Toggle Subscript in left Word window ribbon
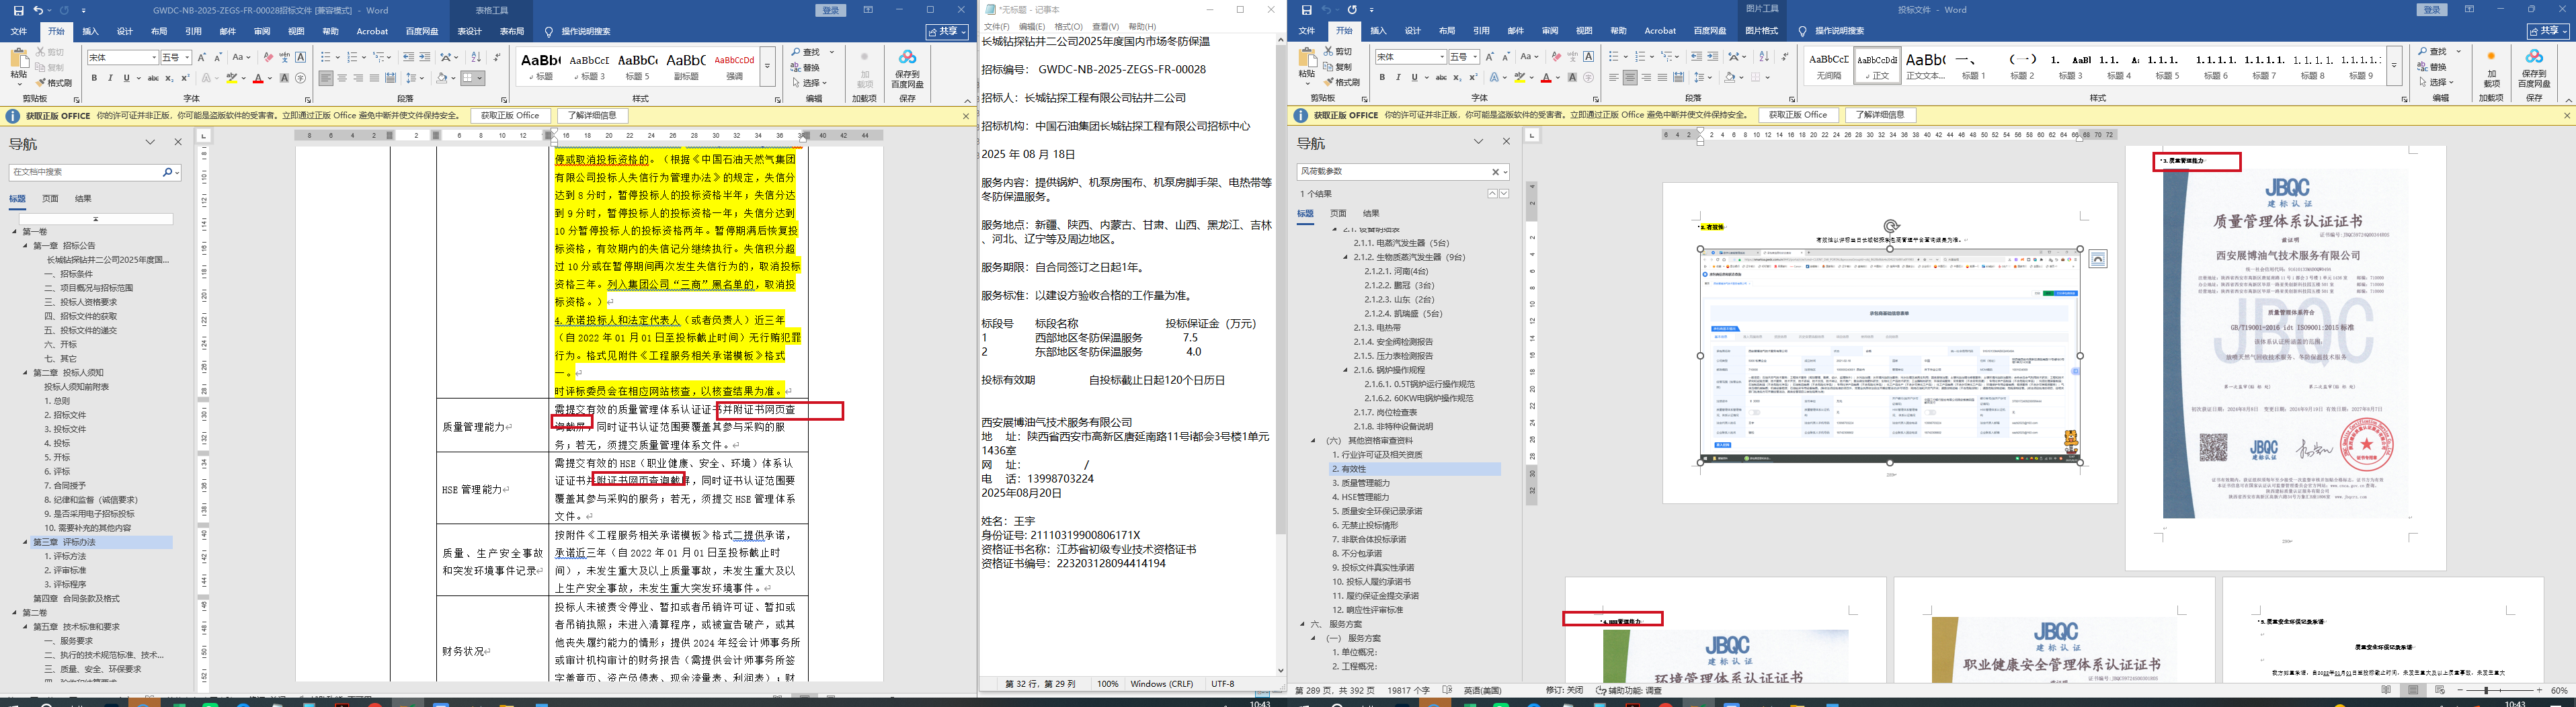Image resolution: width=2576 pixels, height=707 pixels. click(x=169, y=78)
